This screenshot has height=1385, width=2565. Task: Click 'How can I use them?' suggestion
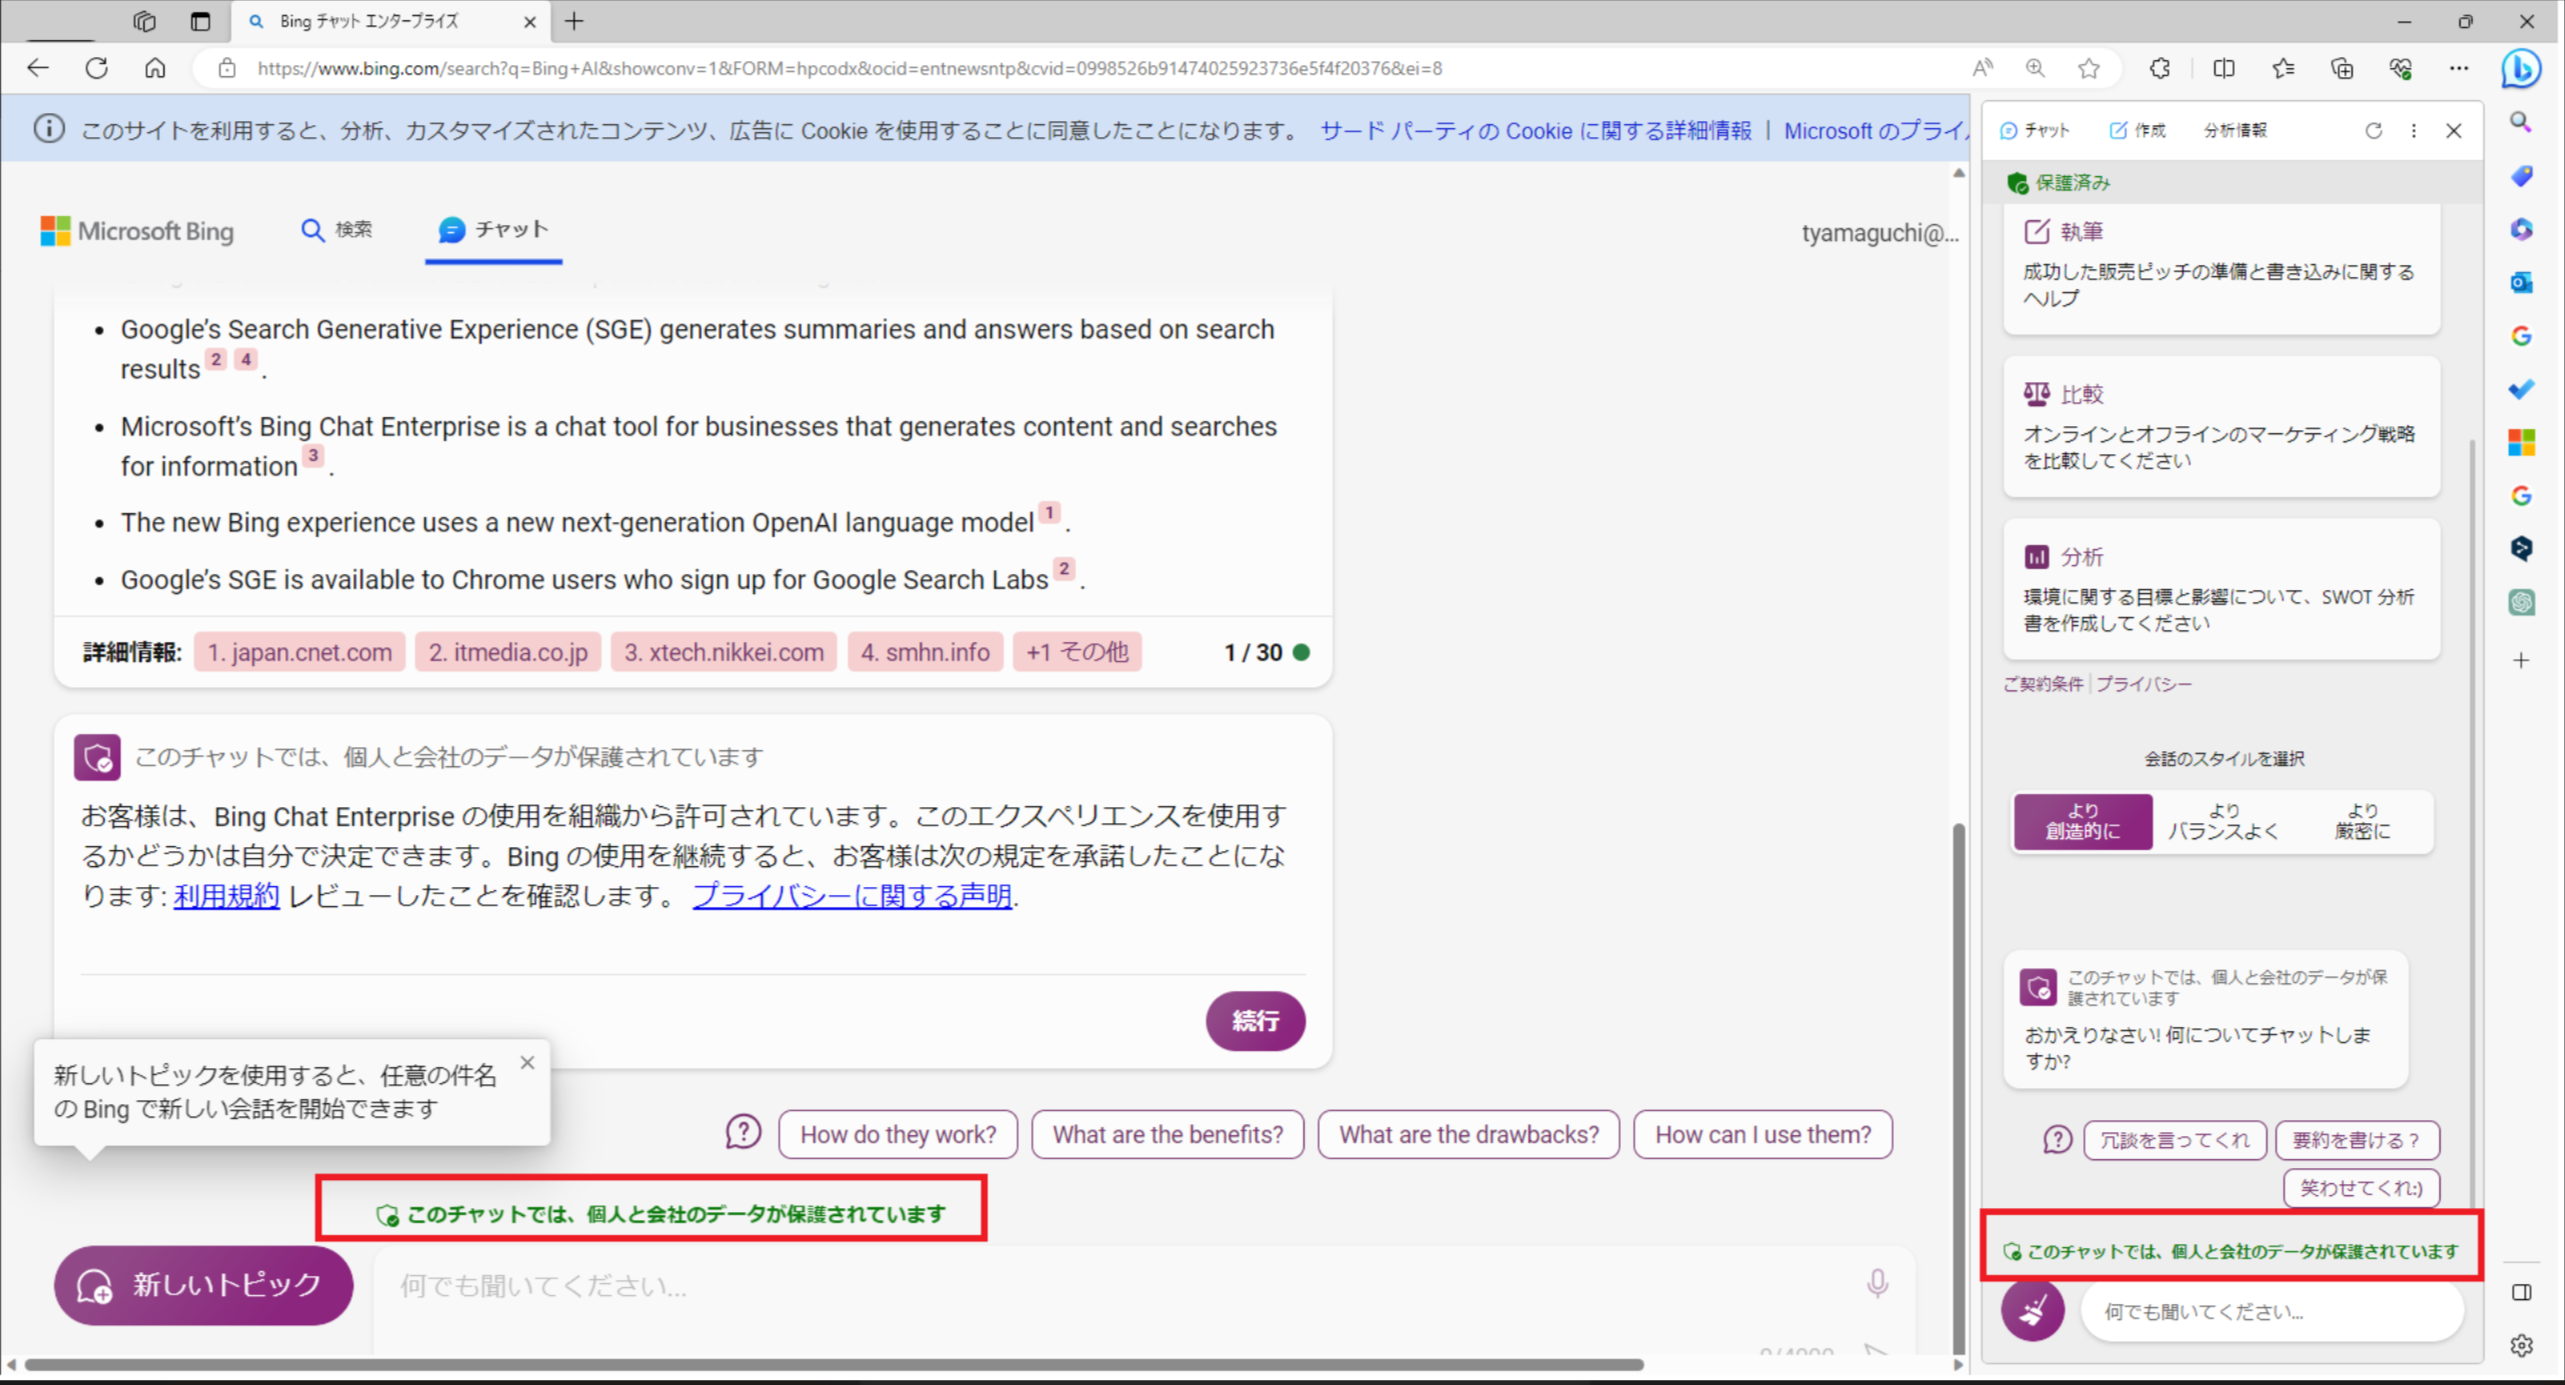1763,1134
